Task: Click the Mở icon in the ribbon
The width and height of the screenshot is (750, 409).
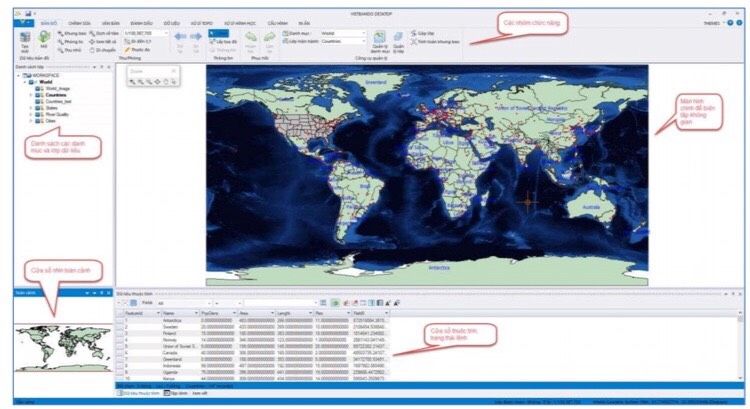Action: coord(44,38)
